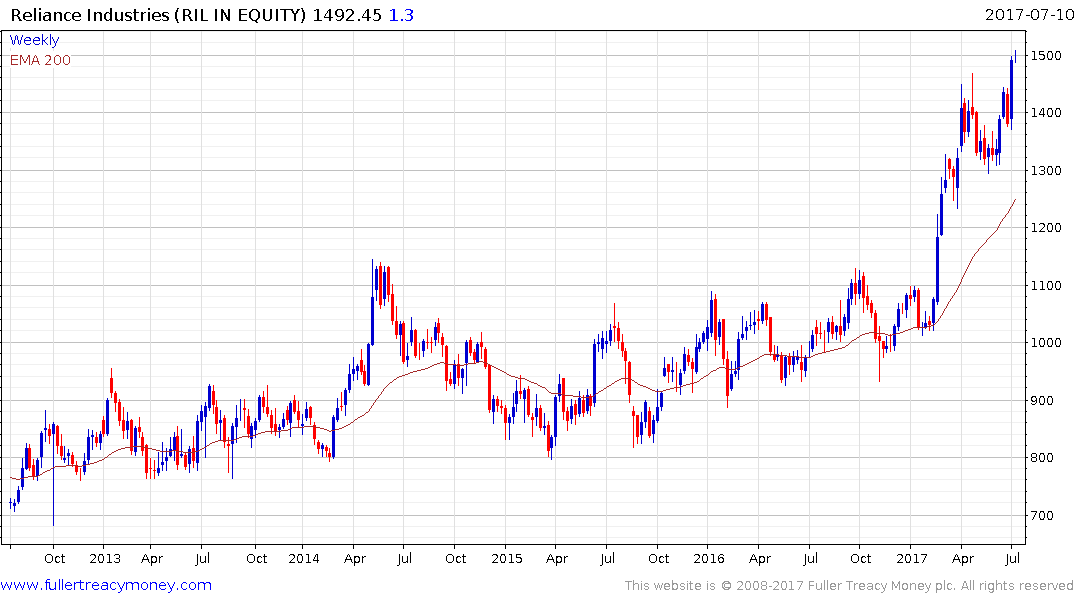This screenshot has width=1075, height=600.
Task: Open the www.fullertreacymoney.com link
Action: [106, 585]
